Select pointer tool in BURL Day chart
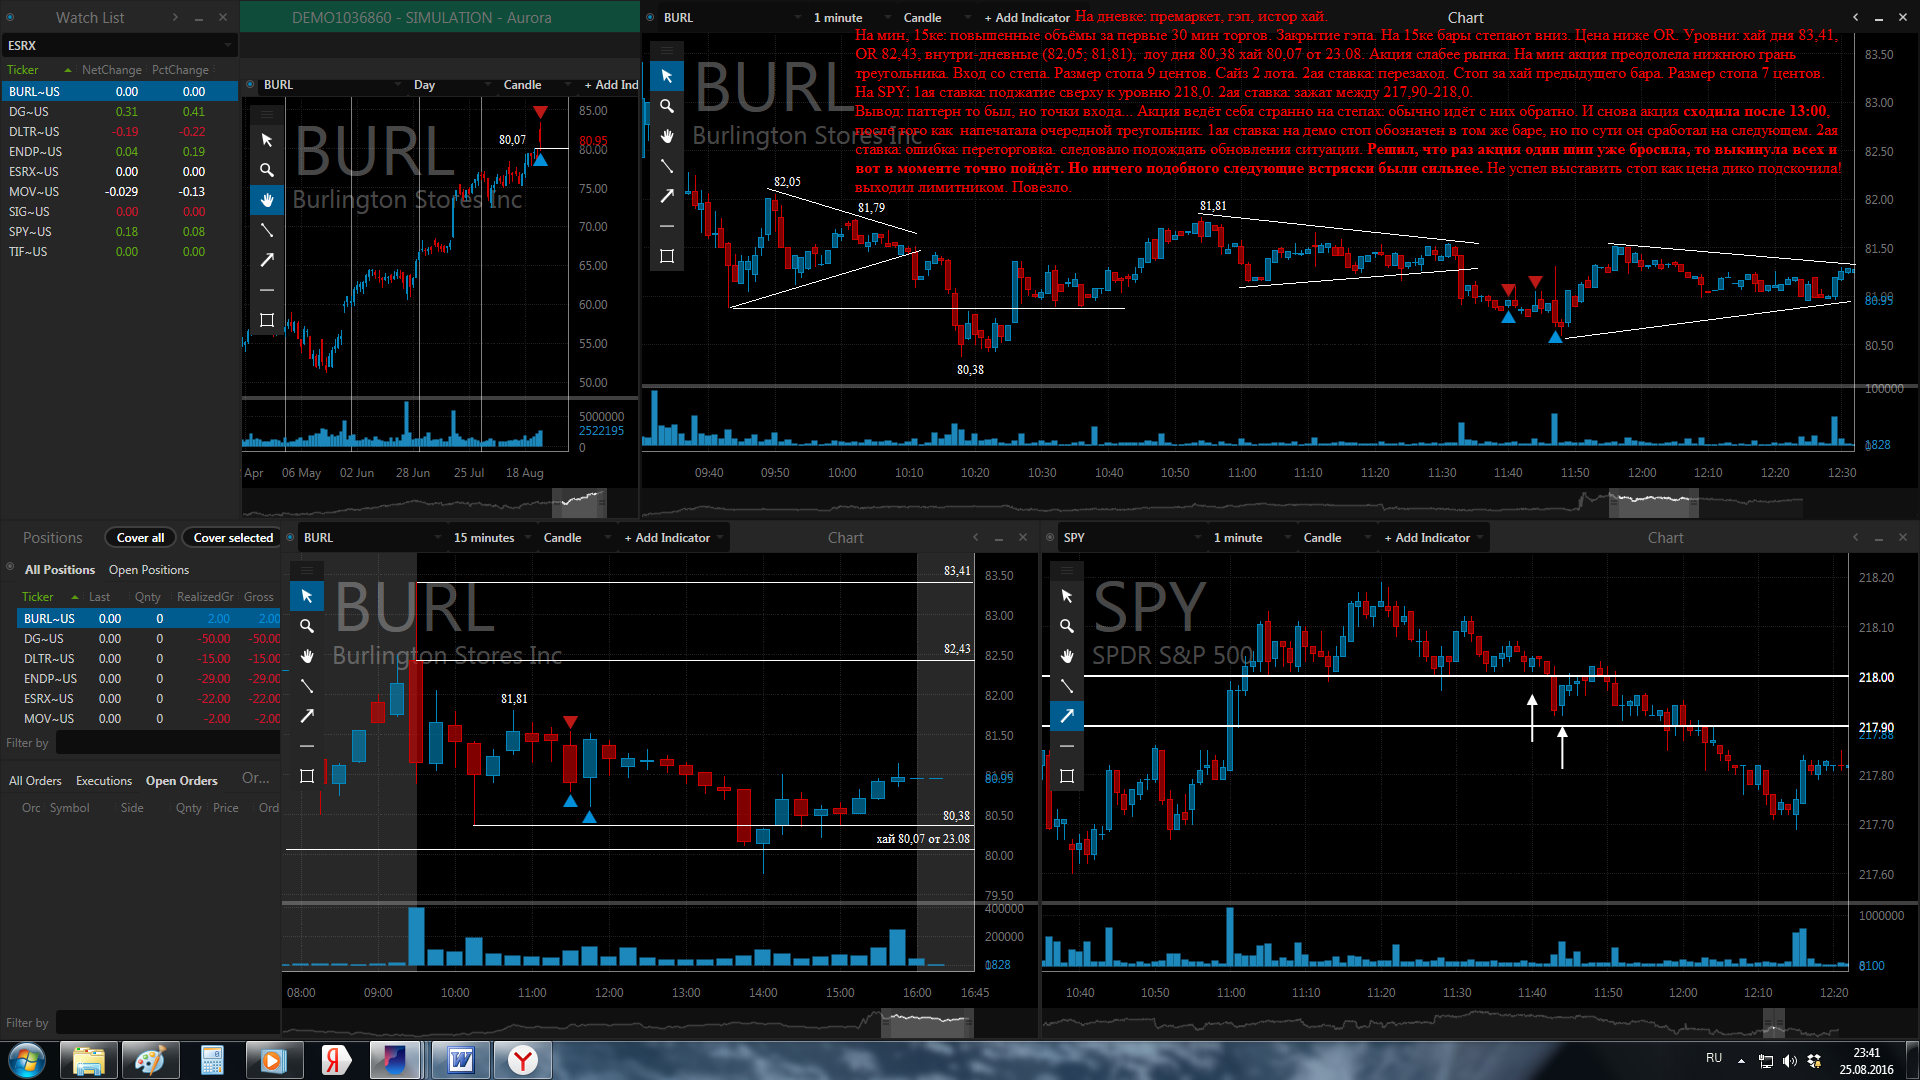This screenshot has width=1920, height=1080. (267, 140)
